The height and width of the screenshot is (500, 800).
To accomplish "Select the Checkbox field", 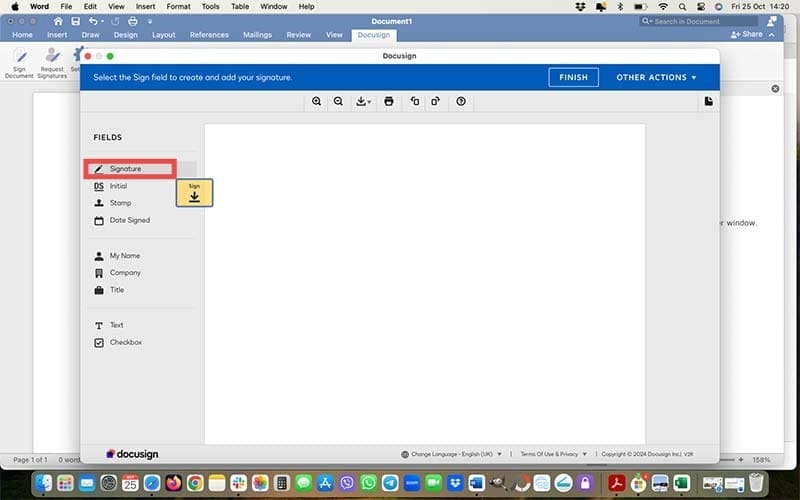I will pos(125,342).
